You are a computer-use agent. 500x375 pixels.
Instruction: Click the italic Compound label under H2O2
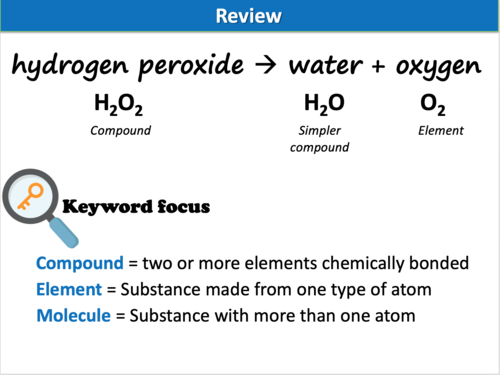click(x=120, y=131)
